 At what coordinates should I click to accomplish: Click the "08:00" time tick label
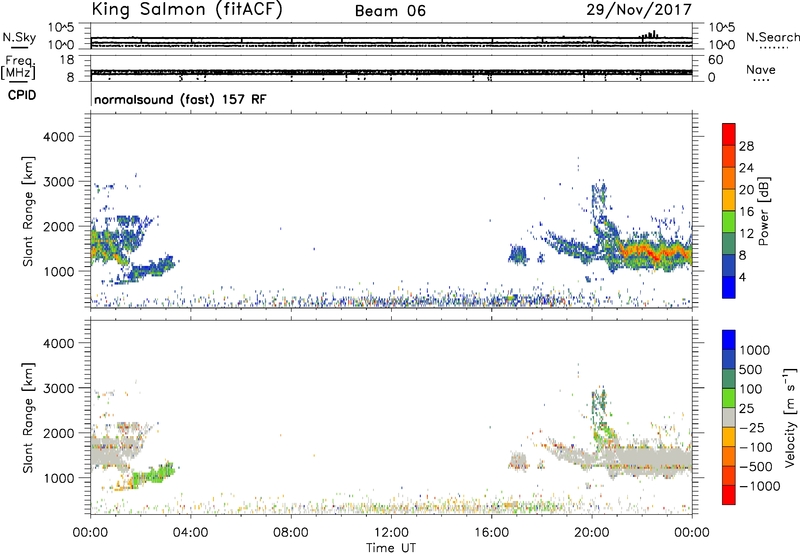coord(291,533)
